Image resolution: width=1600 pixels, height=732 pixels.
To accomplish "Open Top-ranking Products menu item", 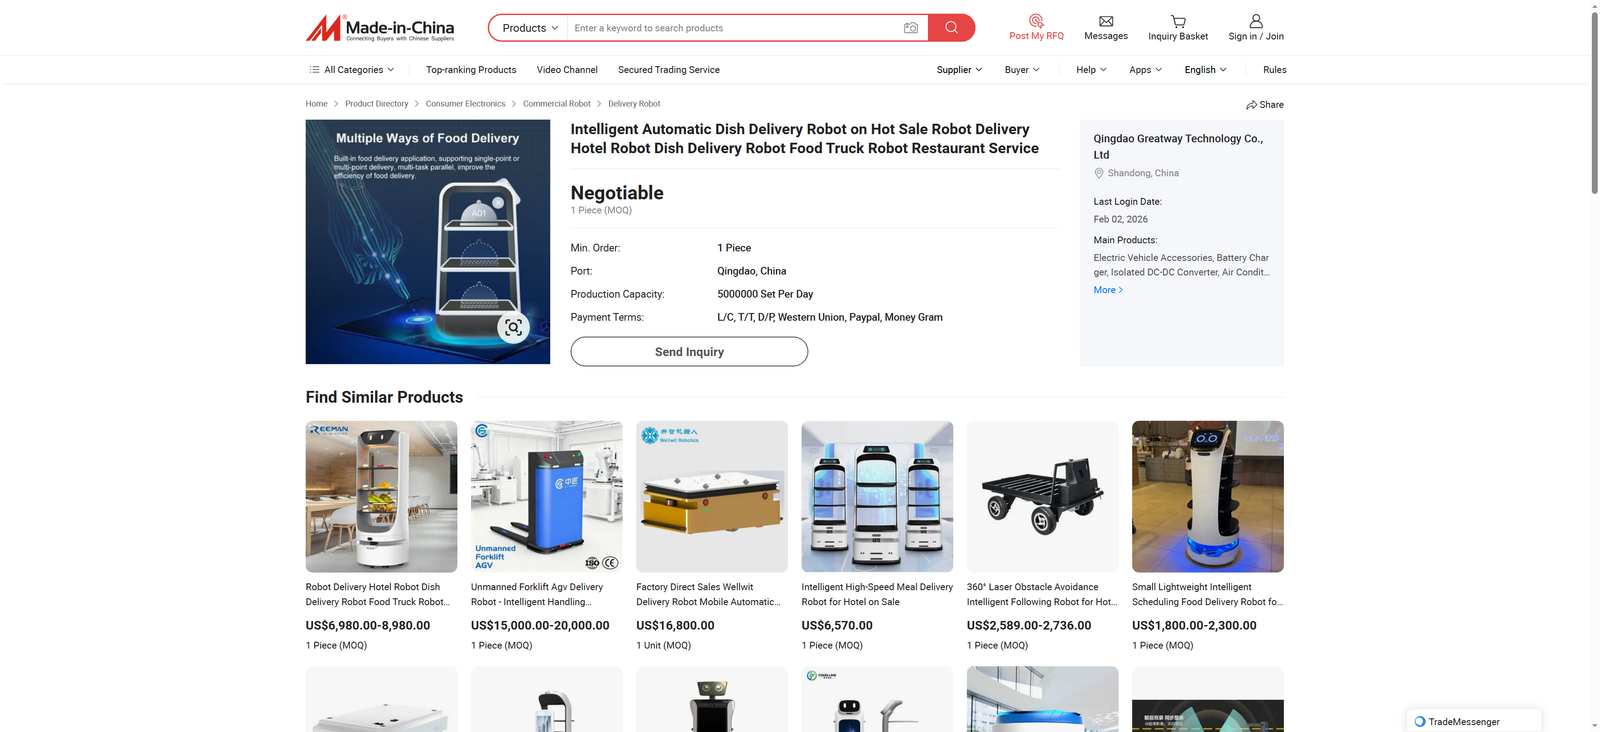I will (x=471, y=70).
